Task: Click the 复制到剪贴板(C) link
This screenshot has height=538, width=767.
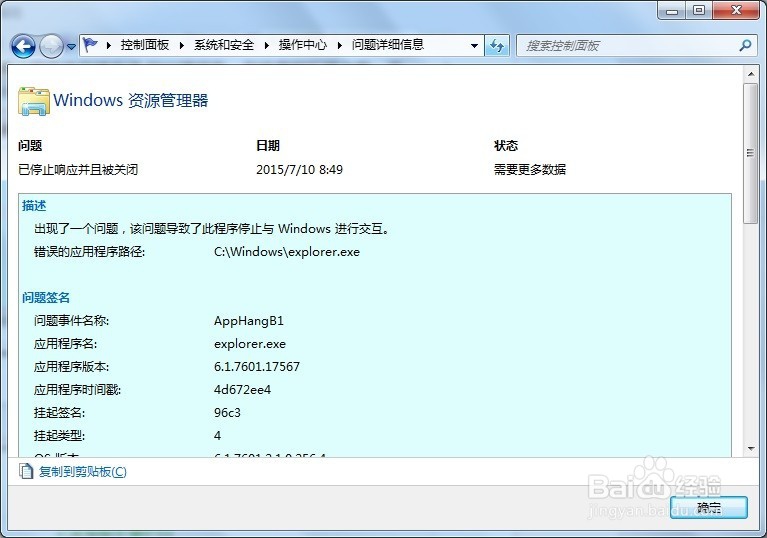Action: [x=83, y=471]
